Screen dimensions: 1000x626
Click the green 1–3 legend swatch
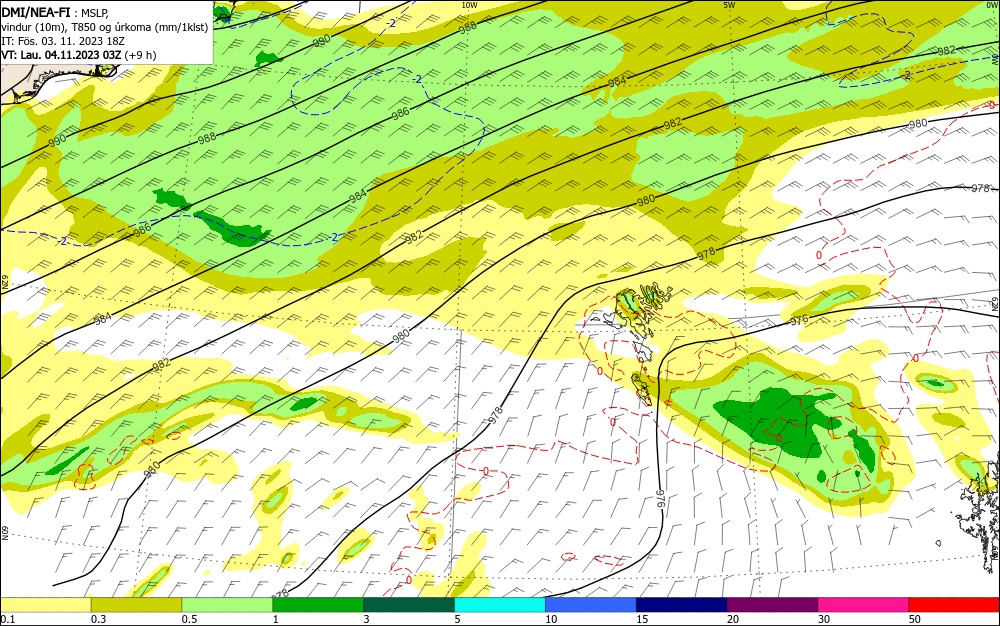point(318,605)
